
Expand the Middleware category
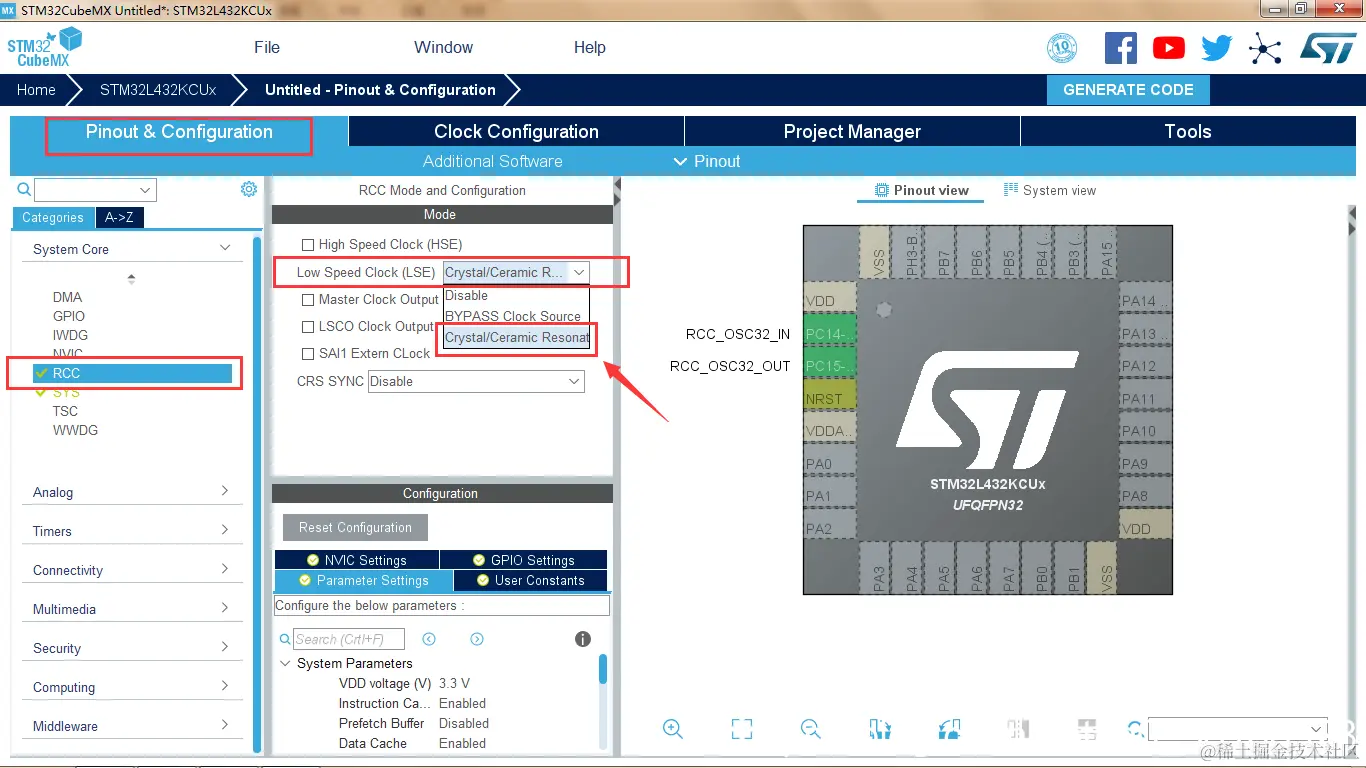click(x=225, y=725)
